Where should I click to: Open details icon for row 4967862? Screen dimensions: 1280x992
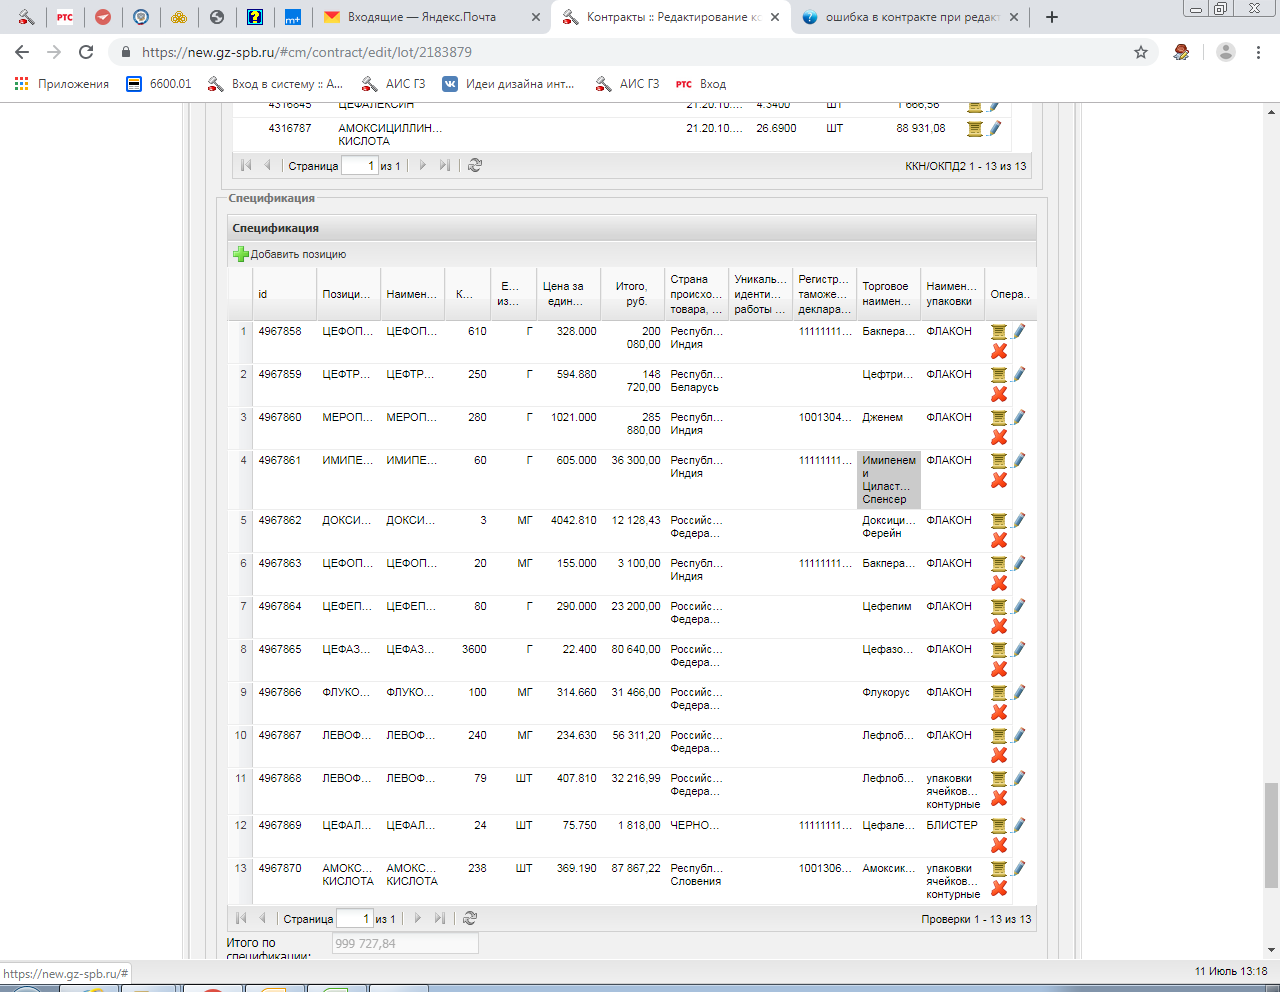click(x=998, y=520)
